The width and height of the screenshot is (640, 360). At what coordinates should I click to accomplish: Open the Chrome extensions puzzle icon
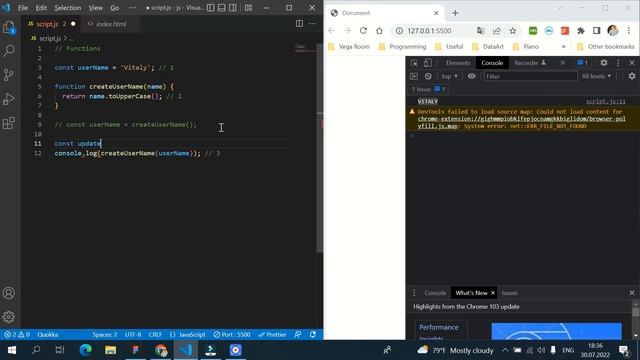(581, 31)
